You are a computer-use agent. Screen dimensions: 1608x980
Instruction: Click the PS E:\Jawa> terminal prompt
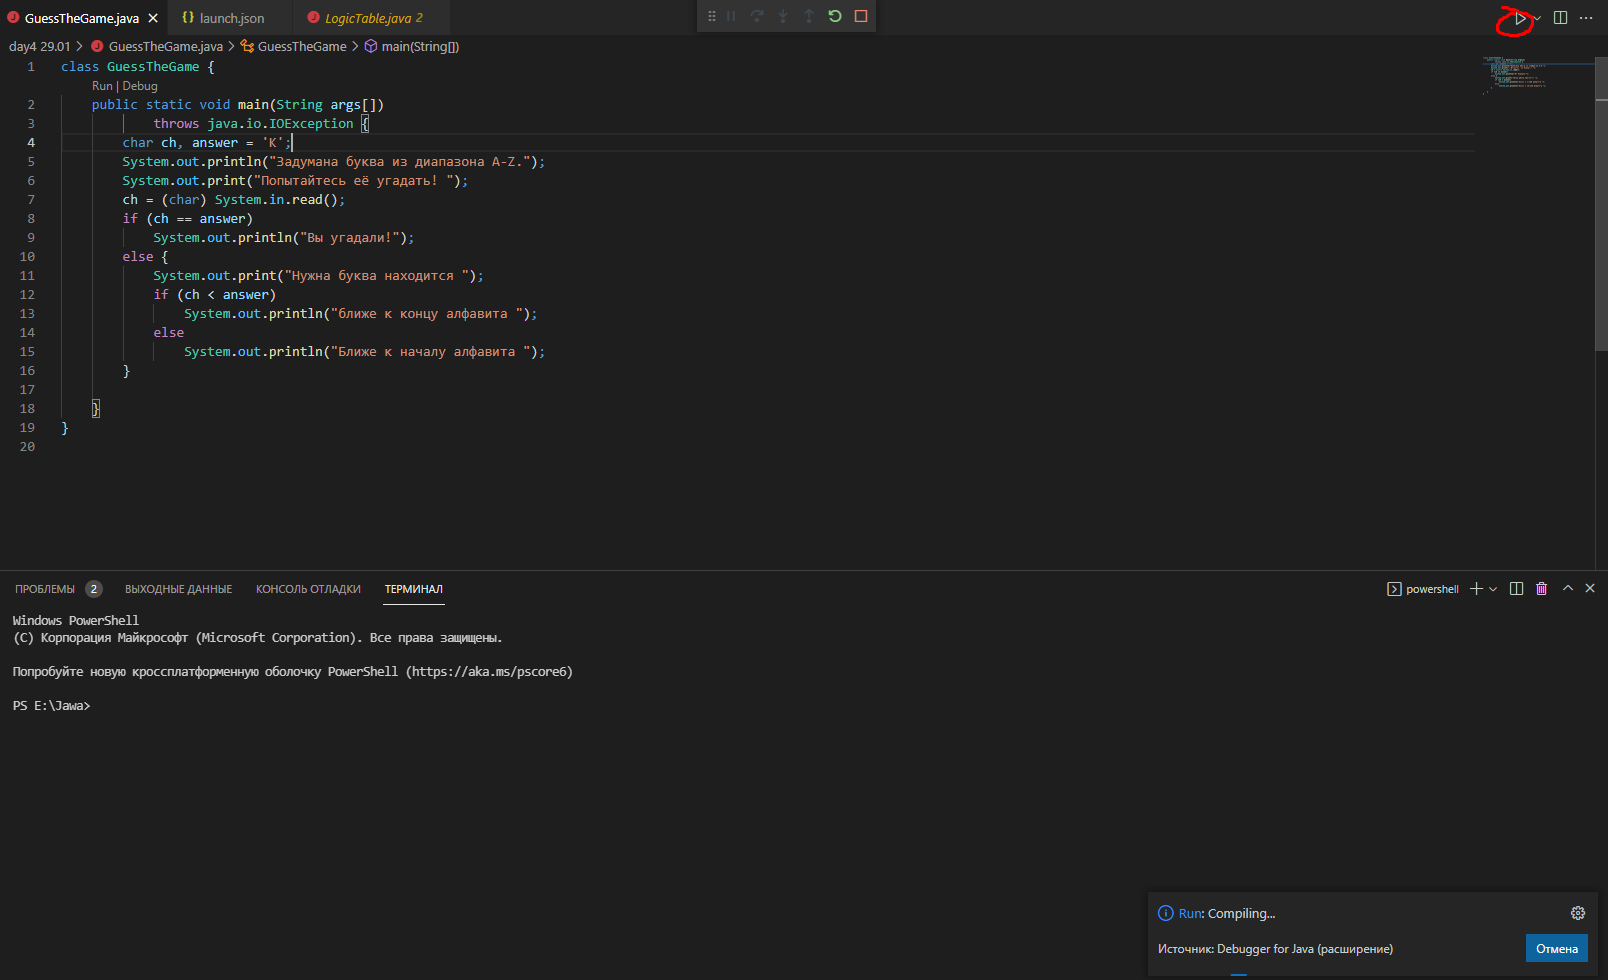click(x=52, y=706)
